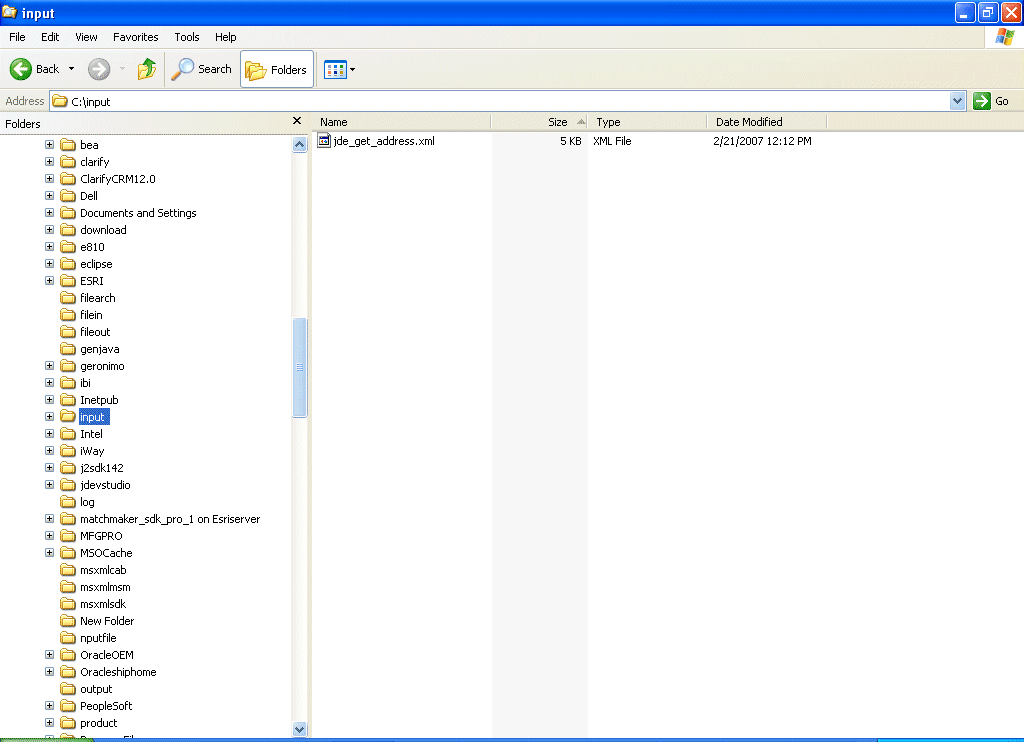Viewport: 1024px width, 742px height.
Task: Open the Favorites menu
Action: pos(135,37)
